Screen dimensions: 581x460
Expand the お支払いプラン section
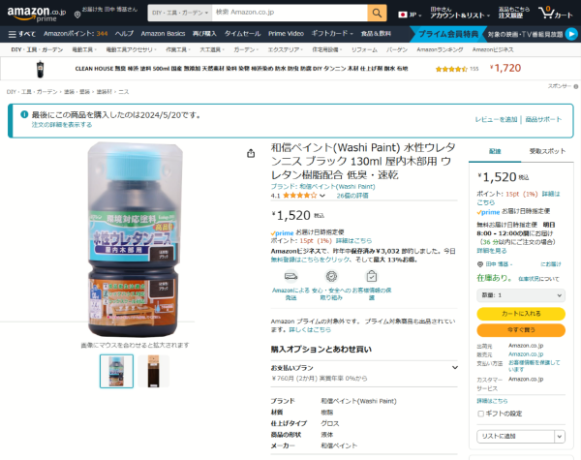364,373
